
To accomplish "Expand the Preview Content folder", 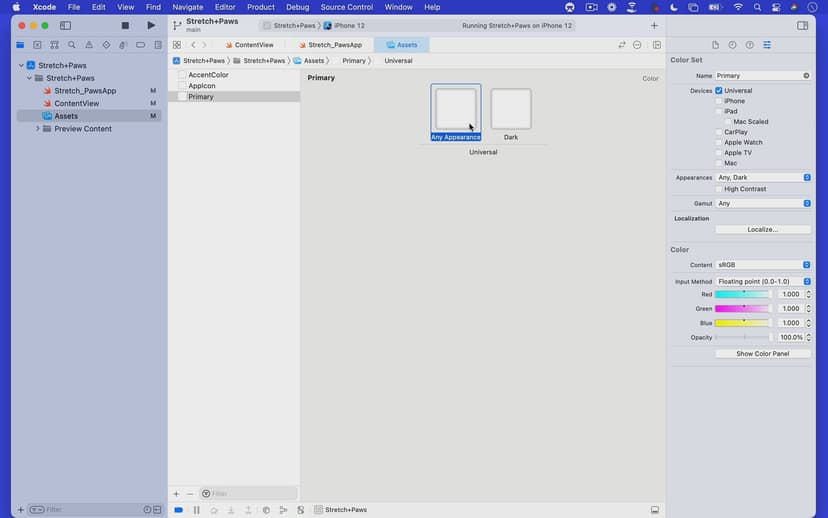I will pyautogui.click(x=38, y=129).
